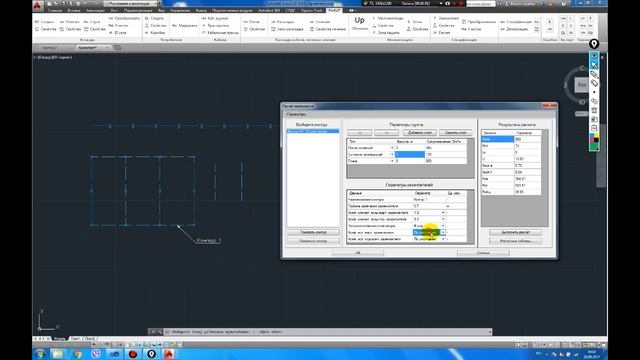Click the Расчетные таблицы button
The height and width of the screenshot is (360, 640).
click(516, 241)
